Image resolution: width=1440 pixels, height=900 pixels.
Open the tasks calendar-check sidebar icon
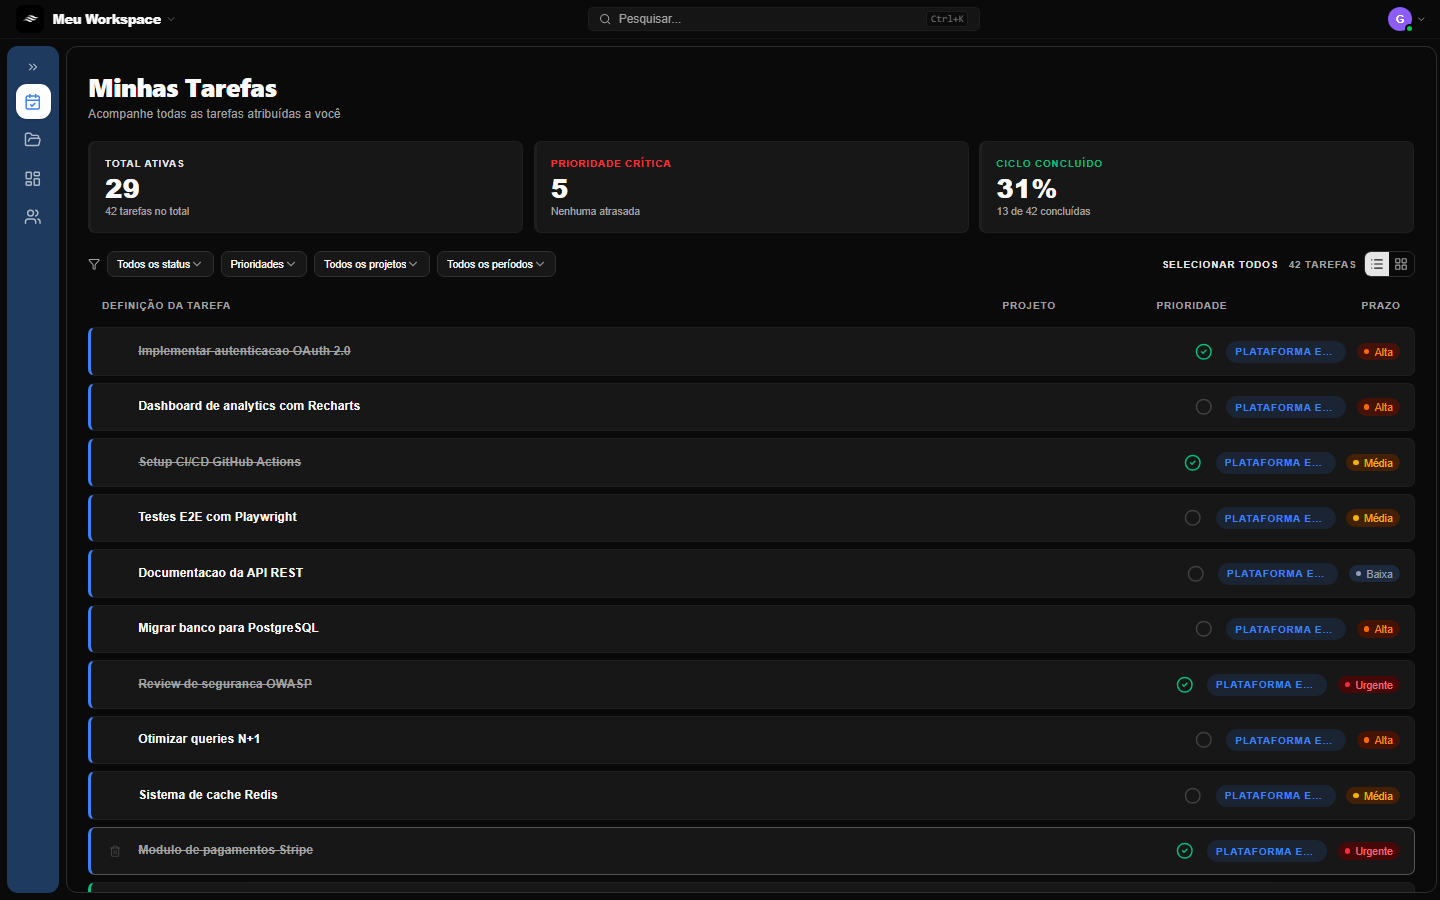pyautogui.click(x=33, y=102)
